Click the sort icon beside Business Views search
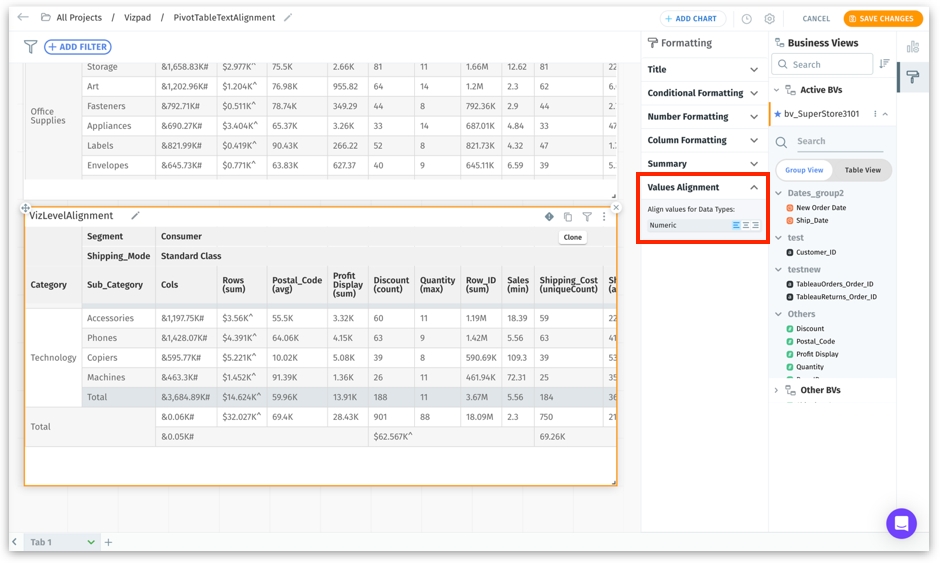Screen dimensions: 940x566 (884, 64)
